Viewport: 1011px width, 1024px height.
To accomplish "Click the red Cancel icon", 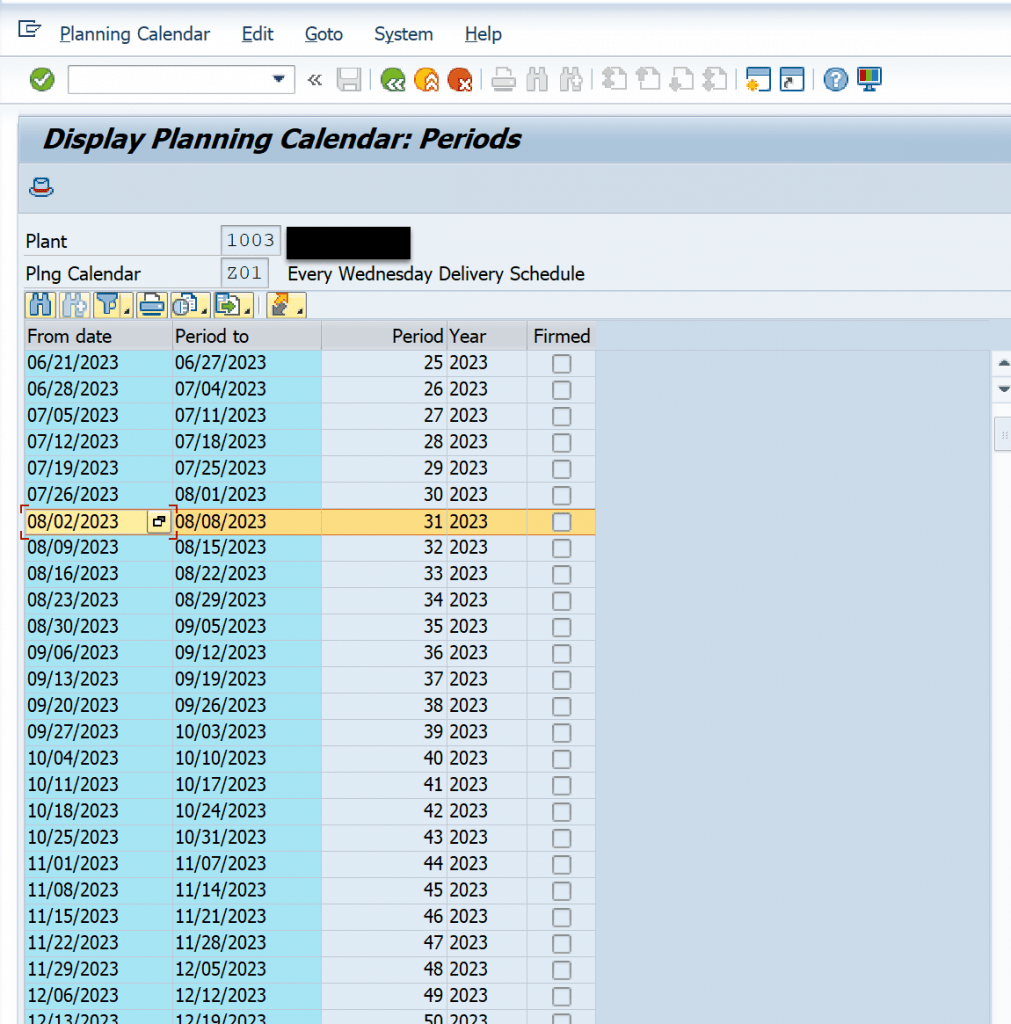I will click(x=460, y=80).
